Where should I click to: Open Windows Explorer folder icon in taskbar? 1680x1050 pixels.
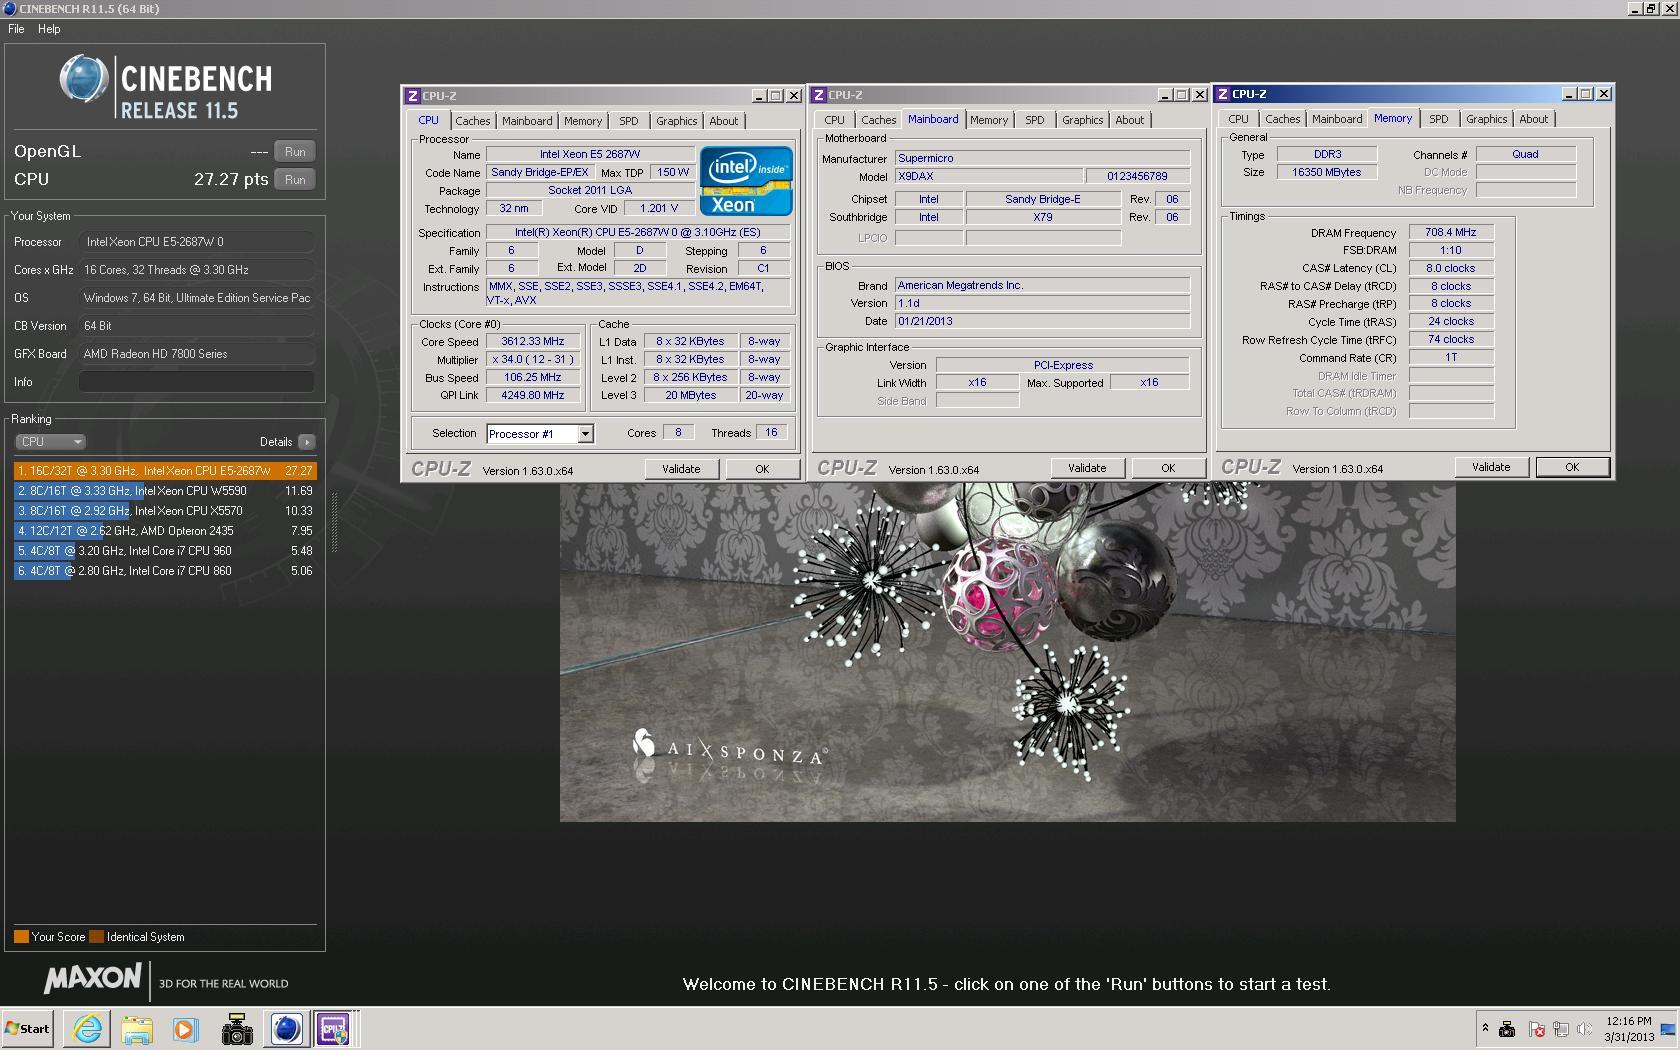[x=137, y=1029]
